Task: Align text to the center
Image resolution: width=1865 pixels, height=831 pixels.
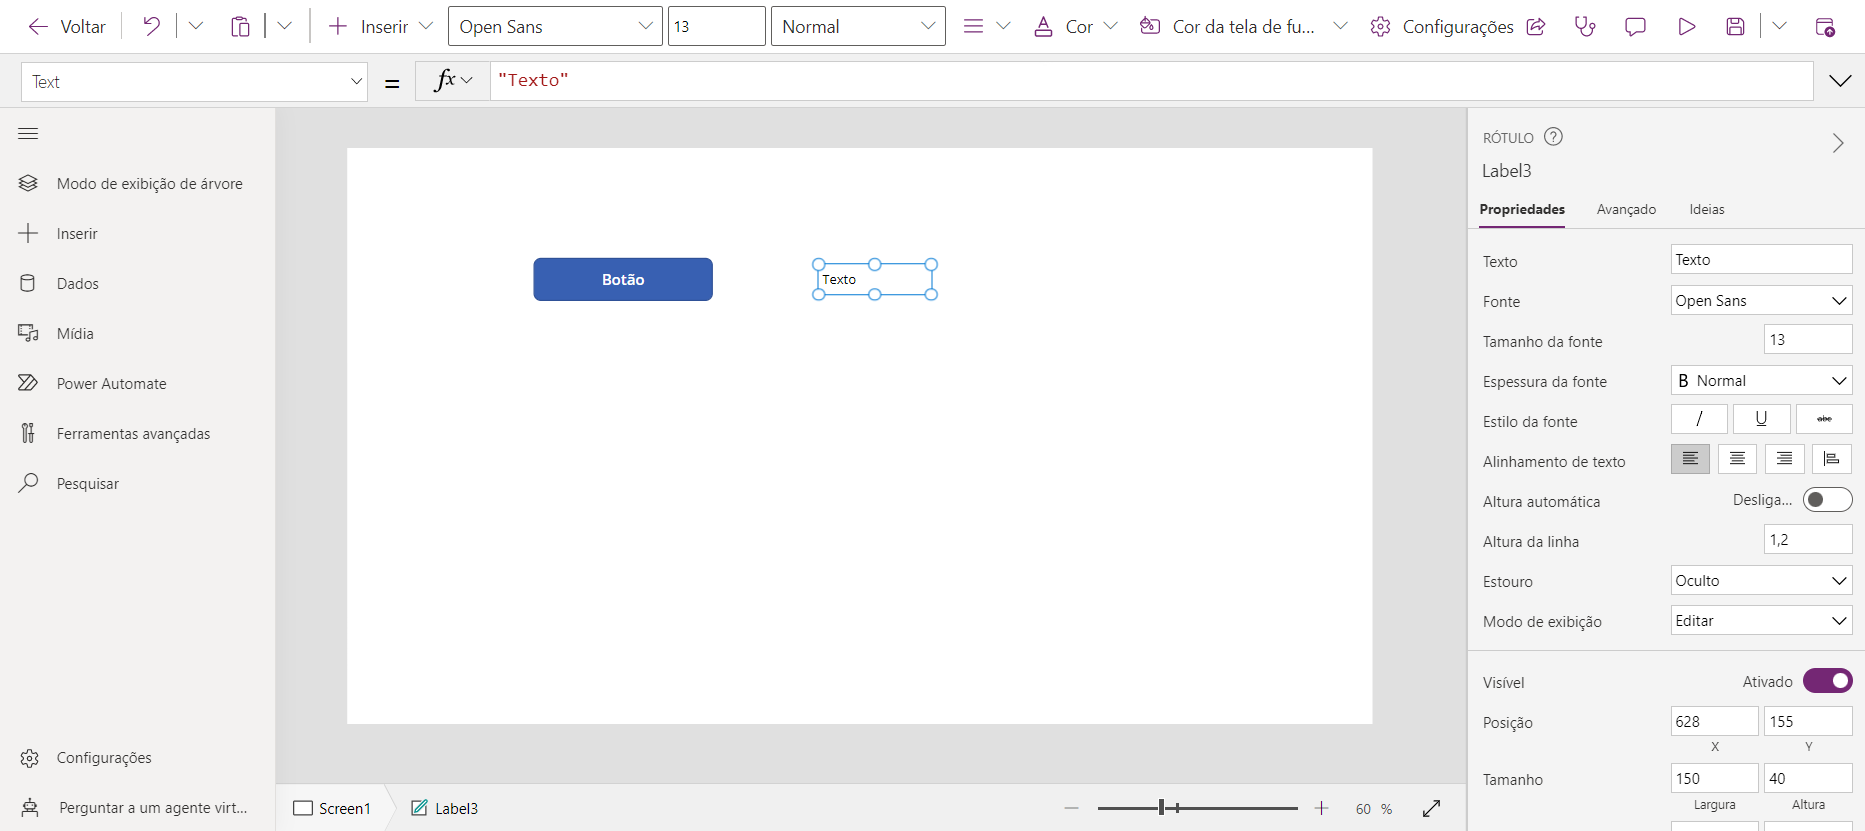Action: [x=1737, y=459]
